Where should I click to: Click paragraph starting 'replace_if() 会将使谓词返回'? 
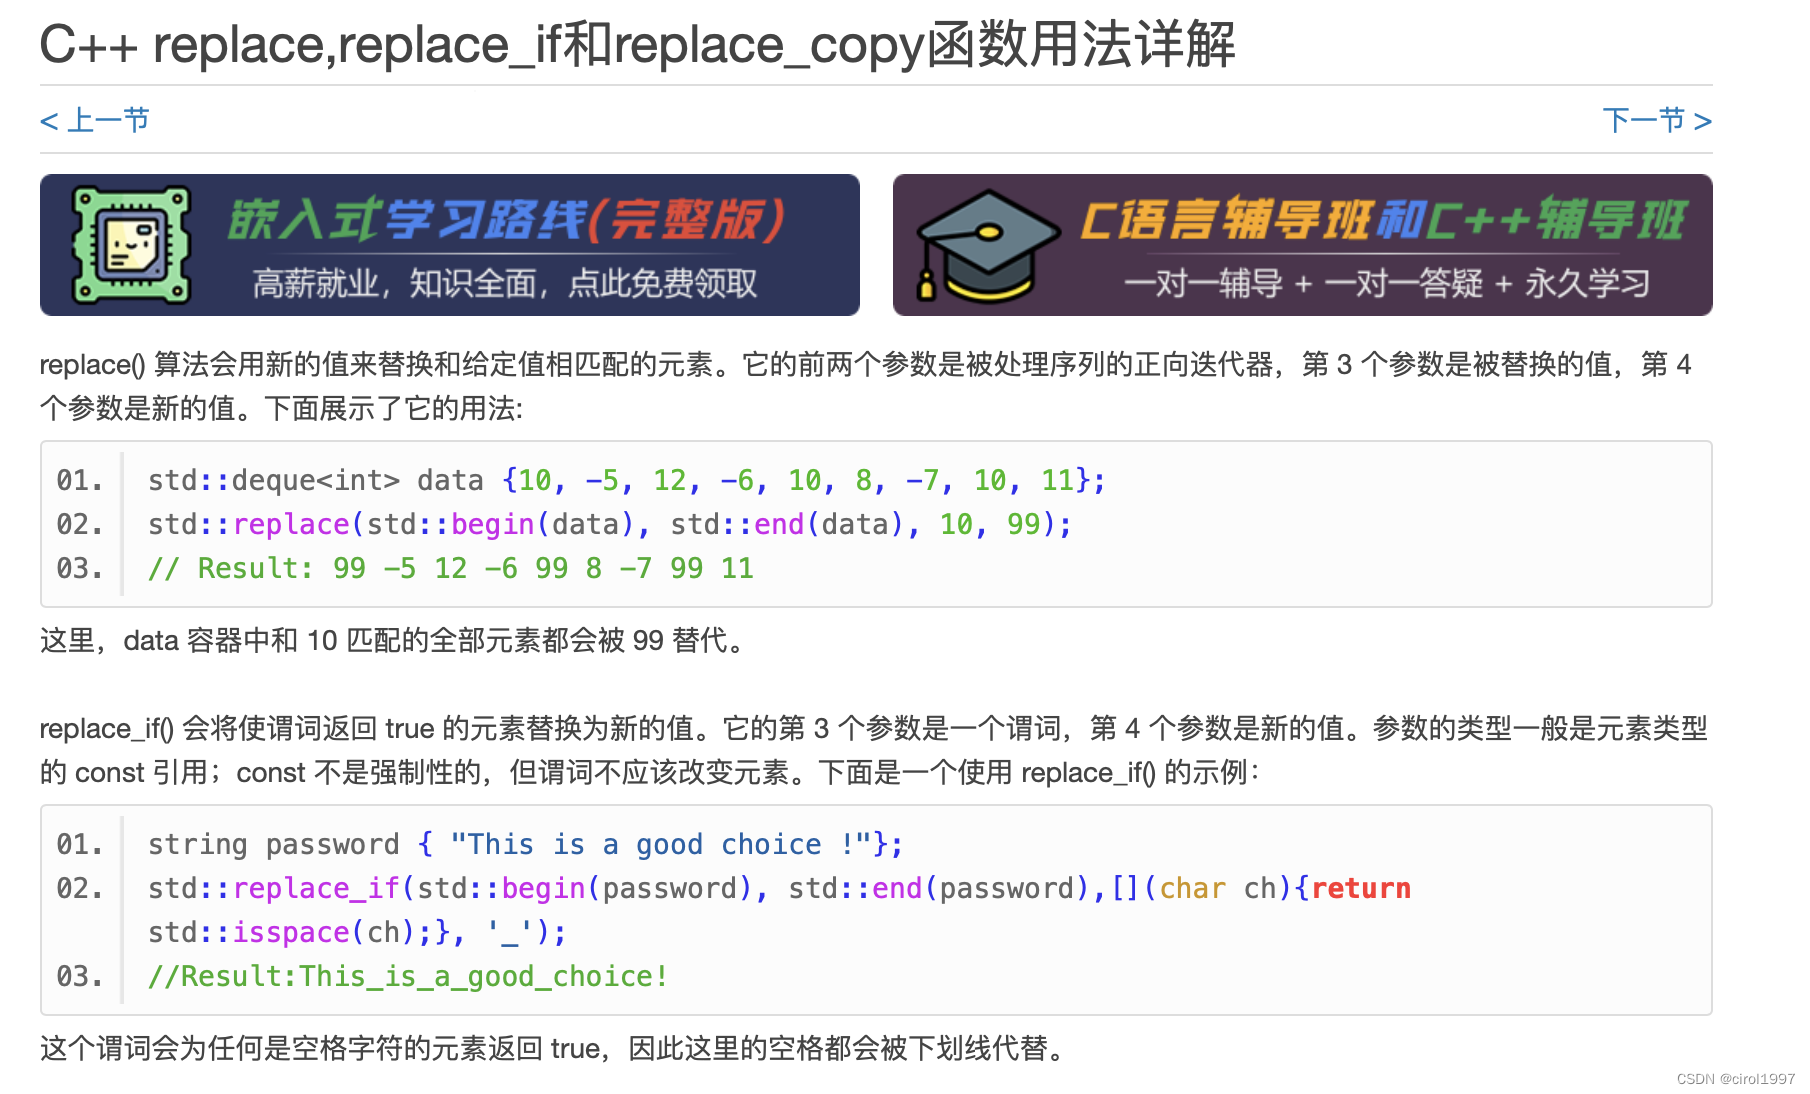pyautogui.click(x=874, y=750)
